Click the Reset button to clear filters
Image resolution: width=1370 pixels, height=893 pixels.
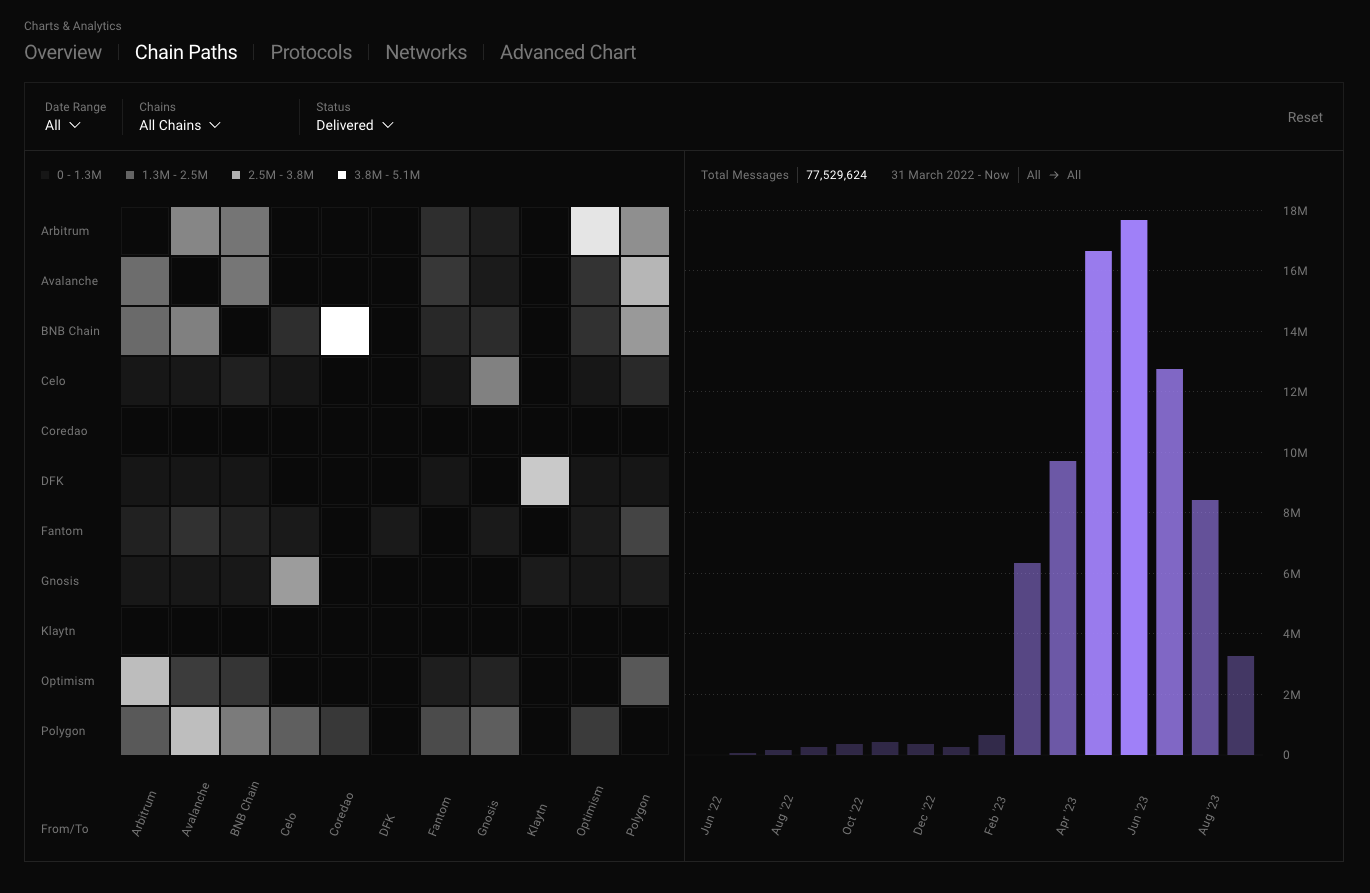[1305, 117]
